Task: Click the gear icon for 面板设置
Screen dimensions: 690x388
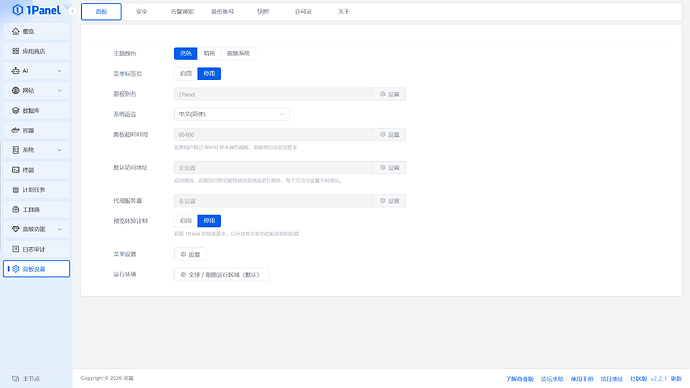Action: [16, 269]
